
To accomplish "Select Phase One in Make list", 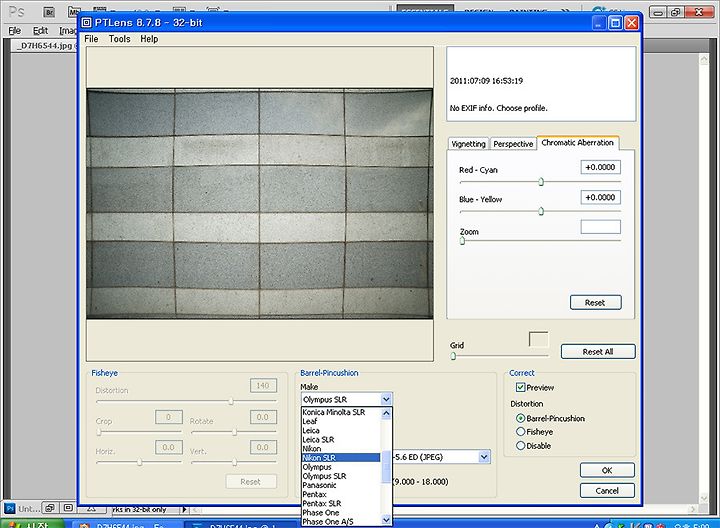I will [x=341, y=512].
